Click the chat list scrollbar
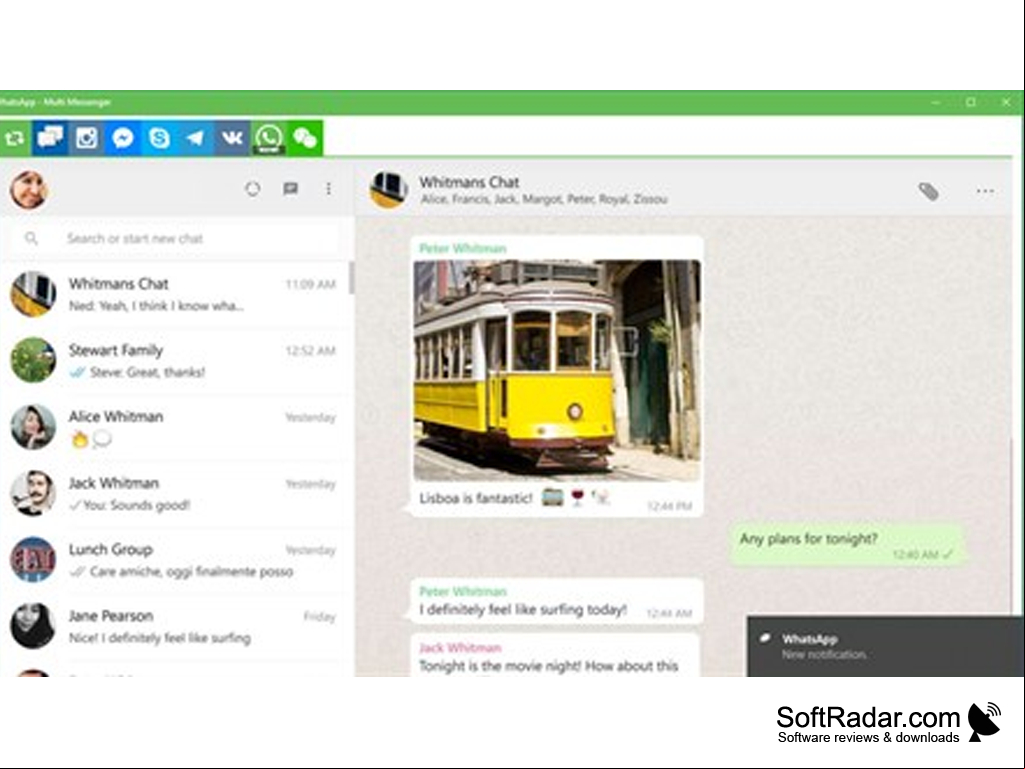This screenshot has height=769, width=1025. pos(352,279)
